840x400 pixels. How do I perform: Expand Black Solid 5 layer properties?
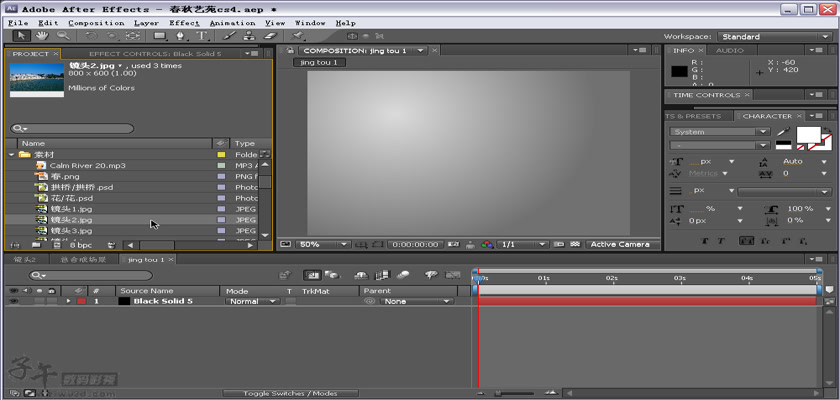pyautogui.click(x=68, y=301)
